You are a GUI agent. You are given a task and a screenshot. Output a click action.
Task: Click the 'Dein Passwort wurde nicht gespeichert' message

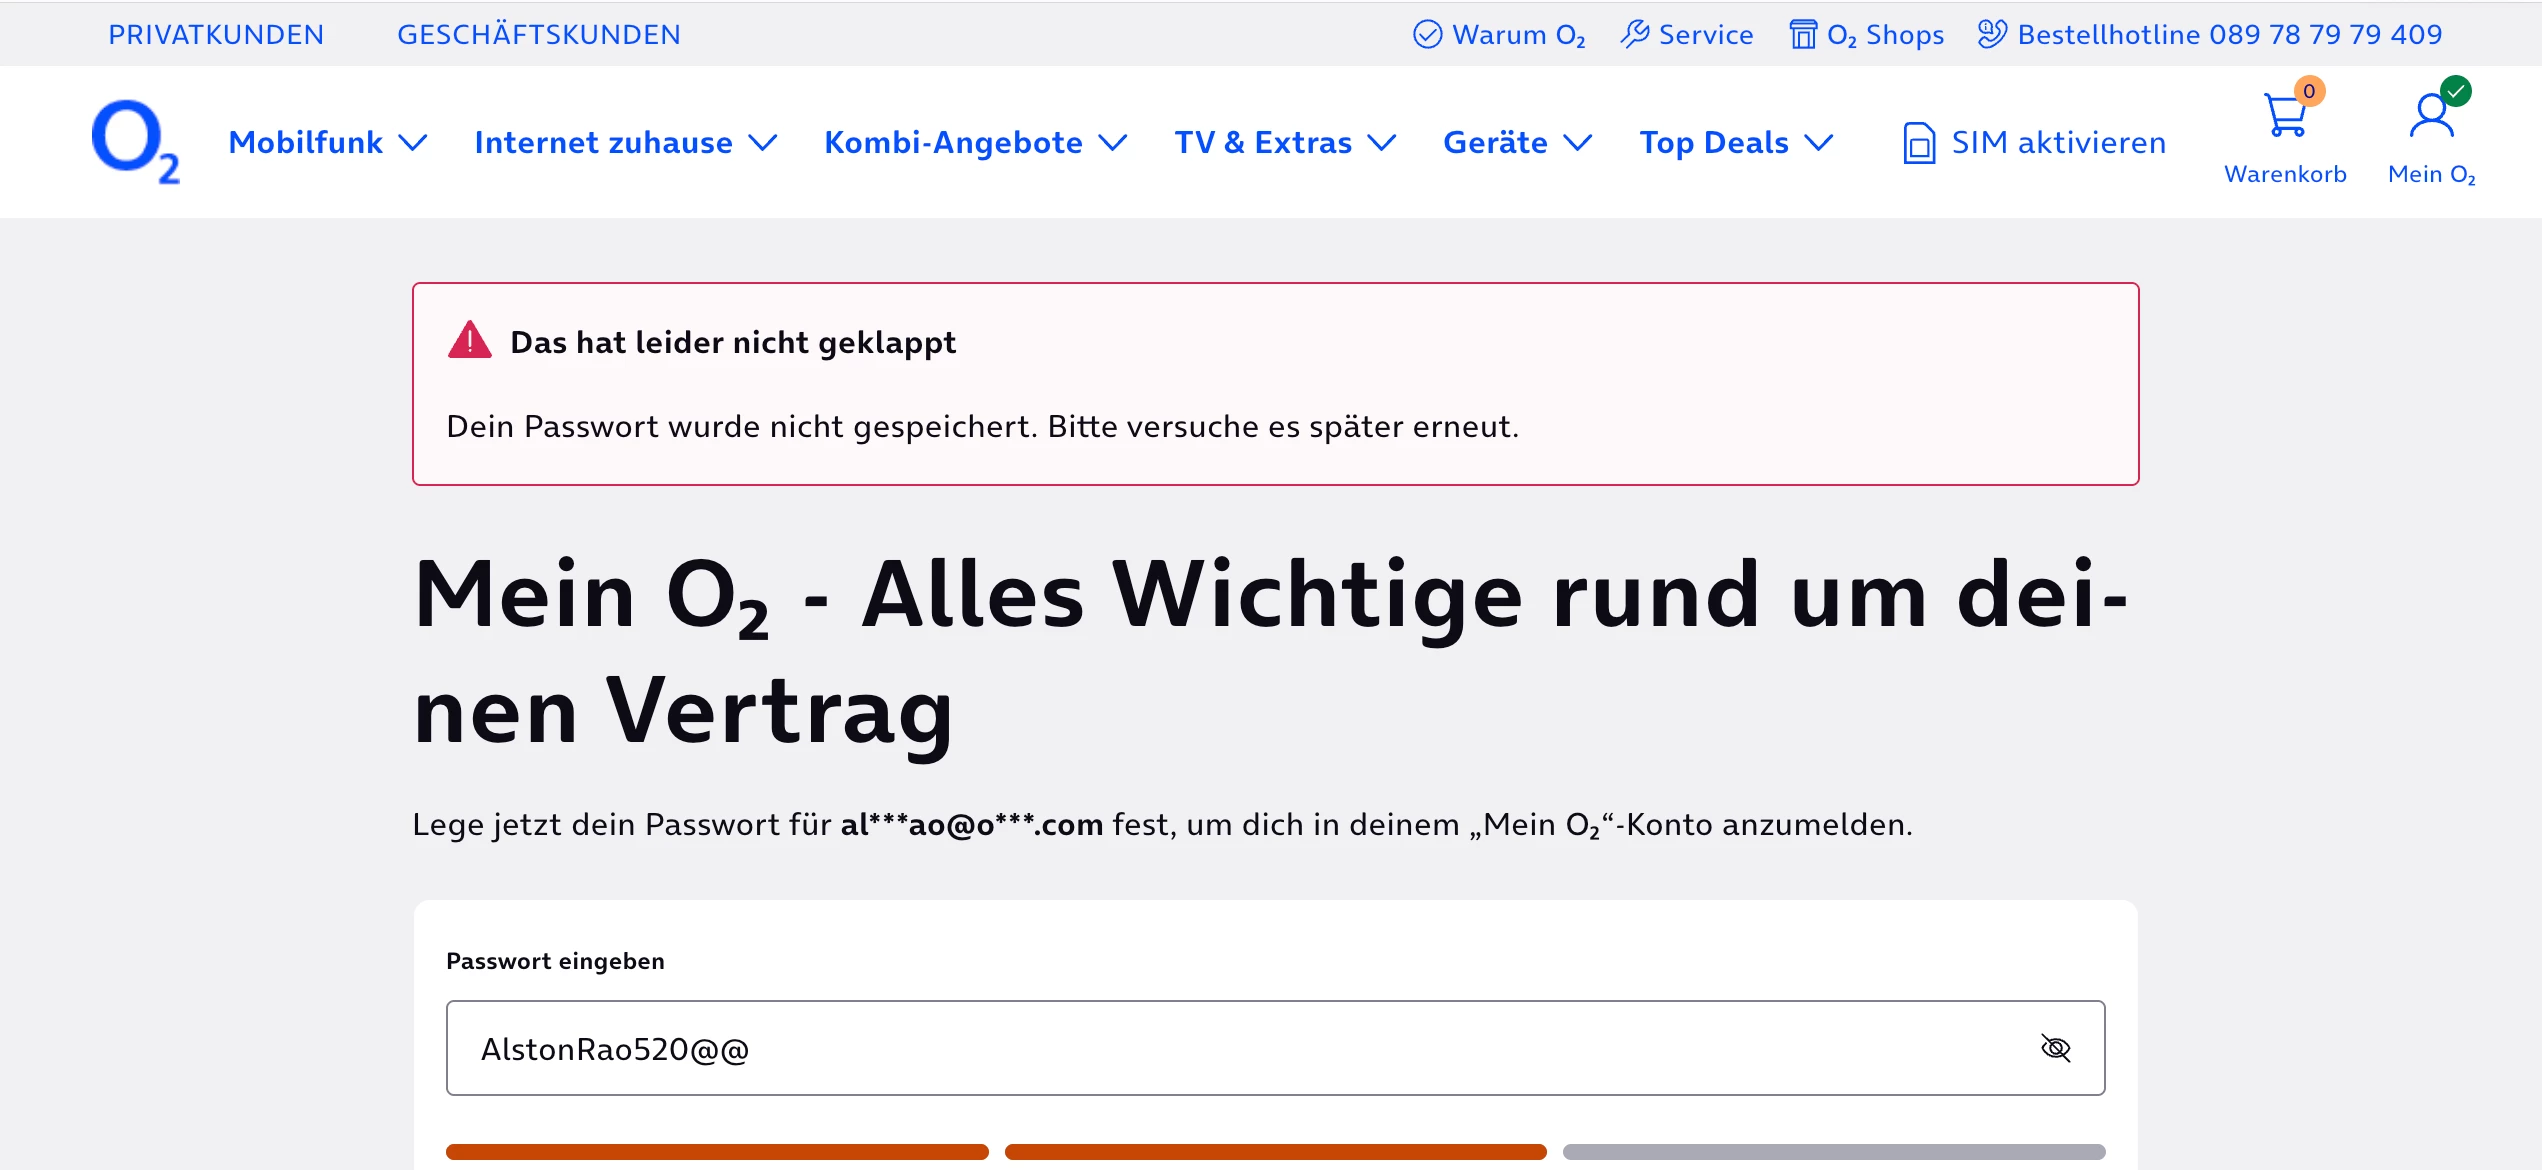[982, 426]
